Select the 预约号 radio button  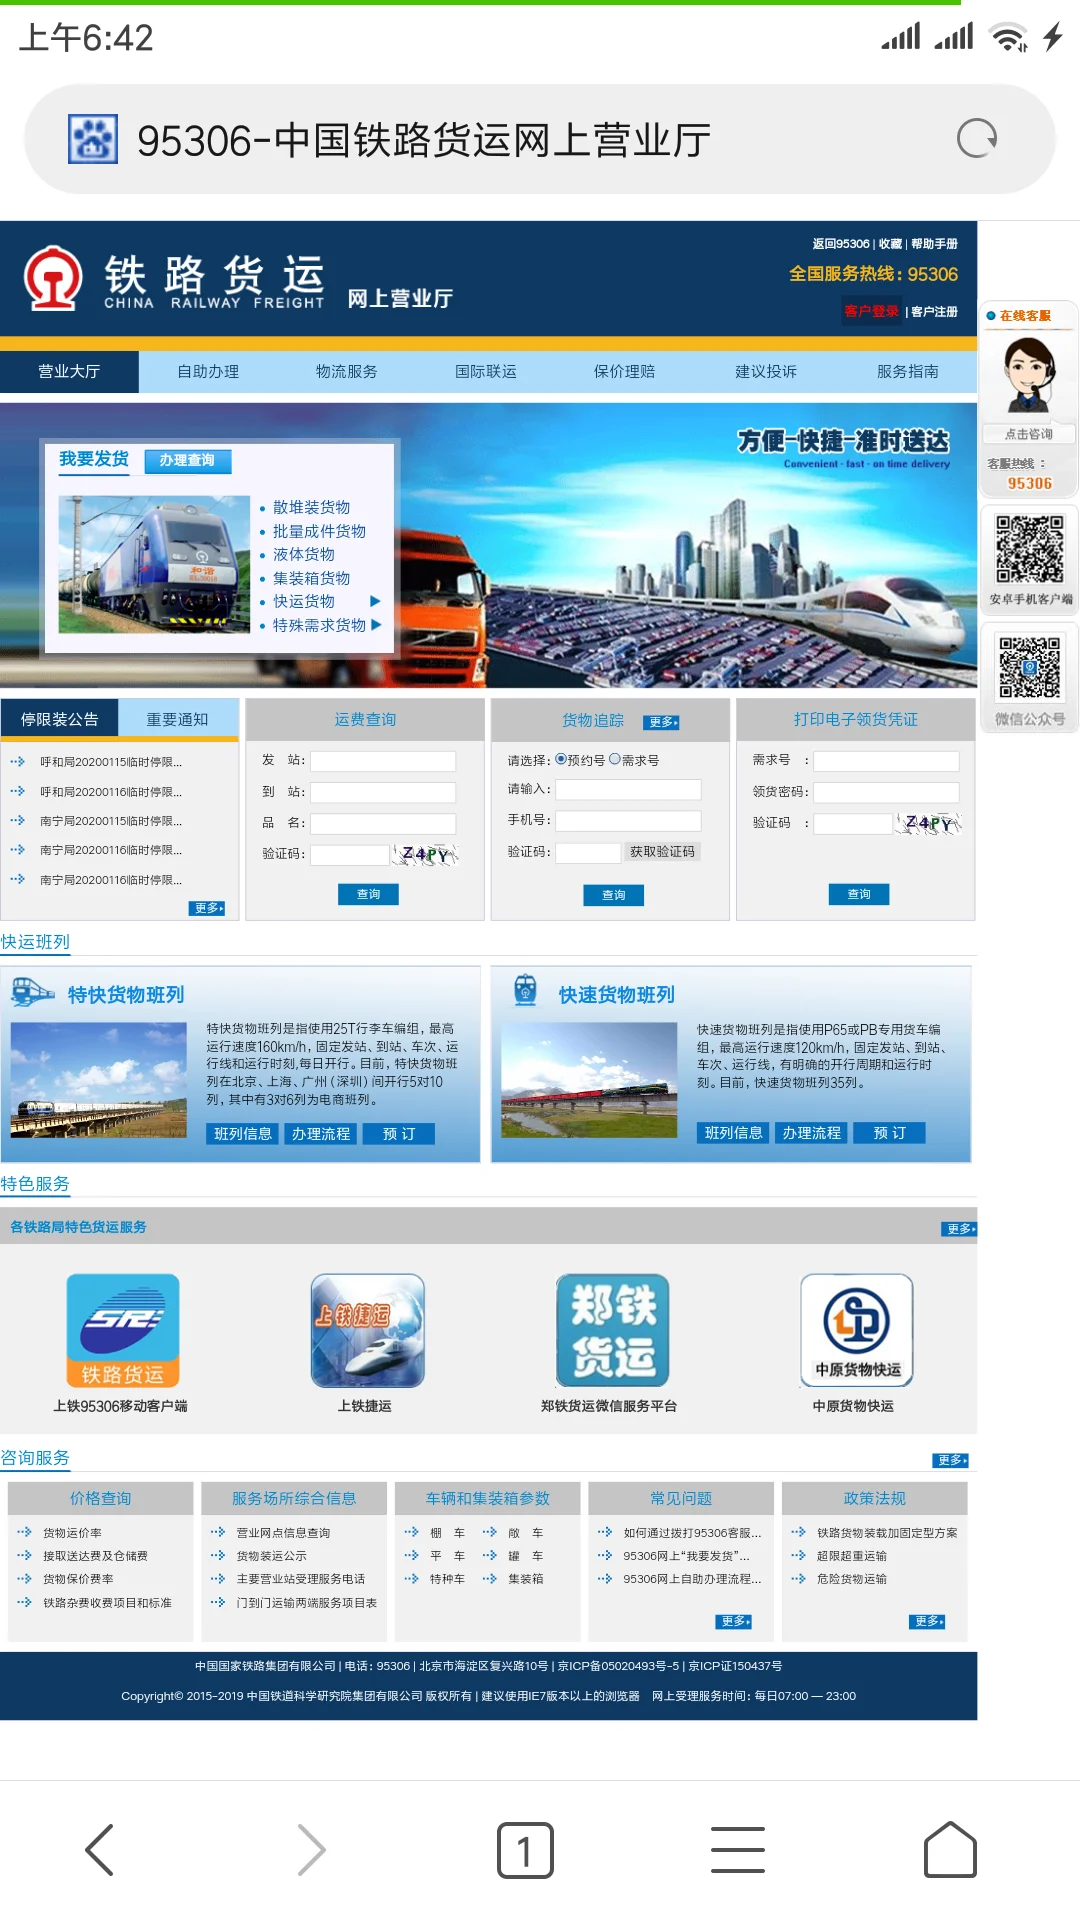click(561, 759)
